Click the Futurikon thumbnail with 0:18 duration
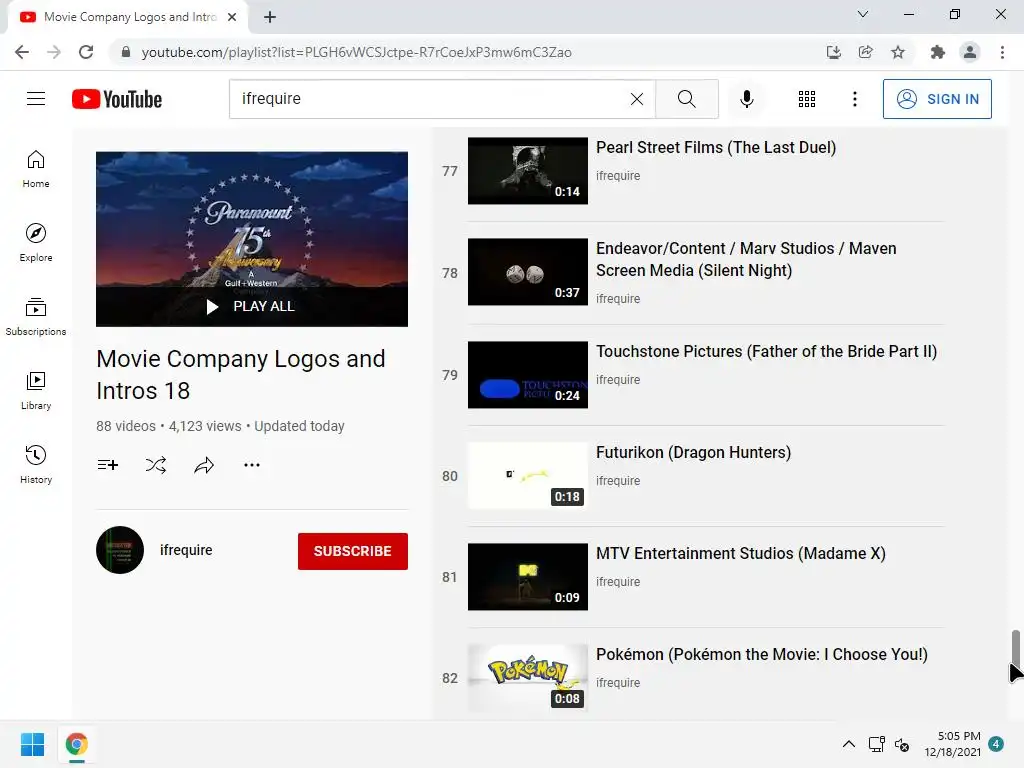 click(x=528, y=475)
